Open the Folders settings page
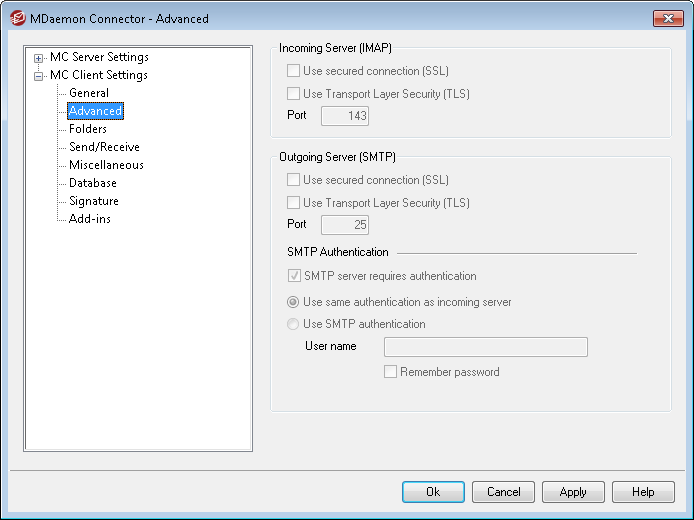Image resolution: width=694 pixels, height=520 pixels. click(88, 129)
